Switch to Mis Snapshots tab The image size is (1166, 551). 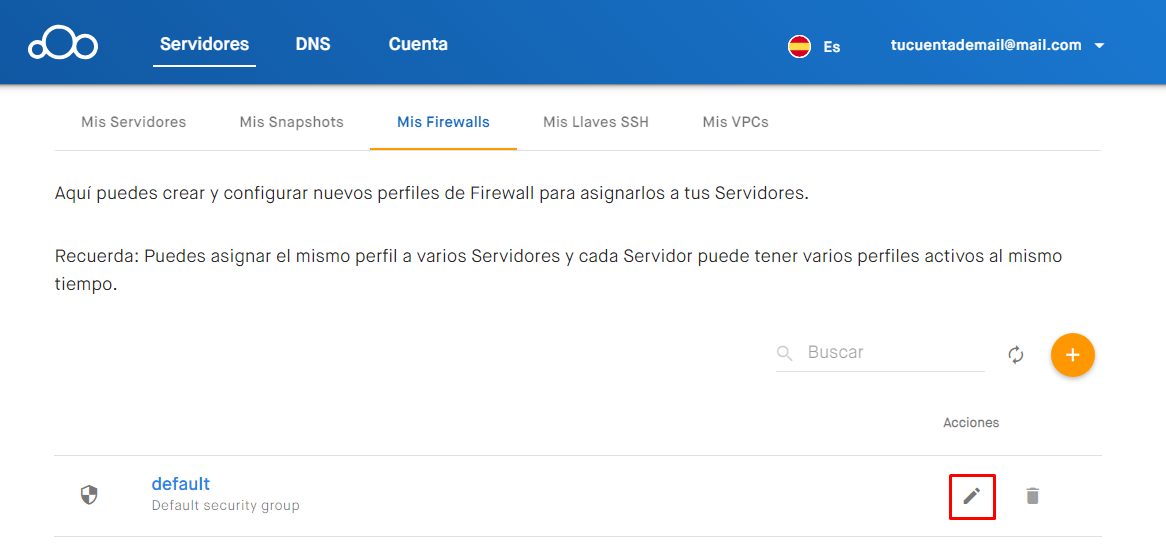click(x=292, y=122)
